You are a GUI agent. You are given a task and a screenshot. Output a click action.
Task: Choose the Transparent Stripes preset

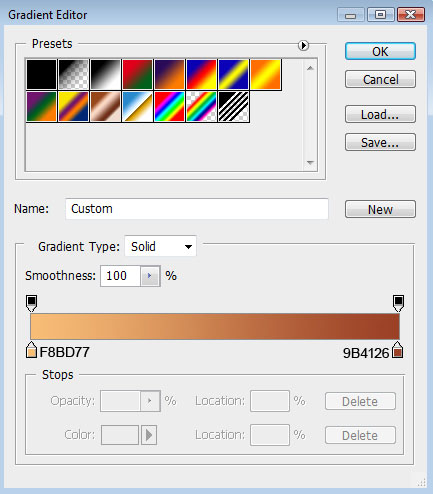point(233,107)
